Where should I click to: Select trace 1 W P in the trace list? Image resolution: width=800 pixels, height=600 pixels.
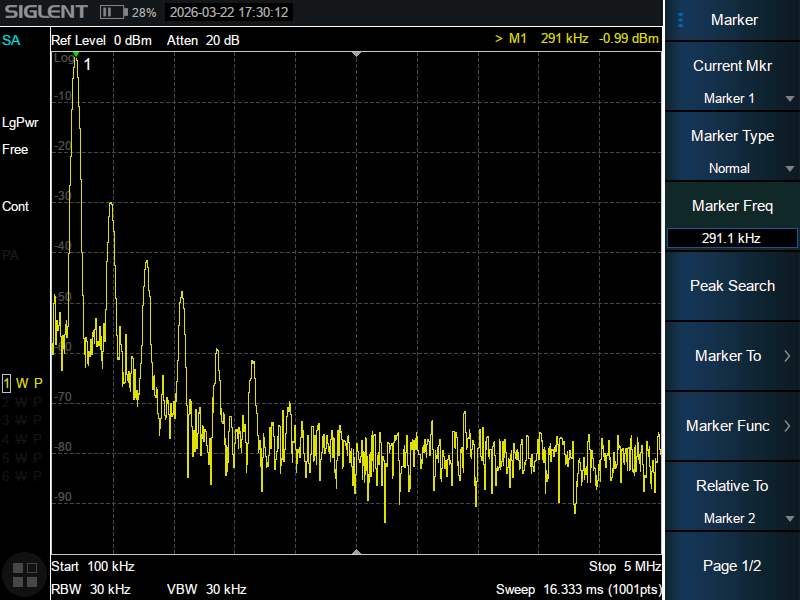click(23, 383)
